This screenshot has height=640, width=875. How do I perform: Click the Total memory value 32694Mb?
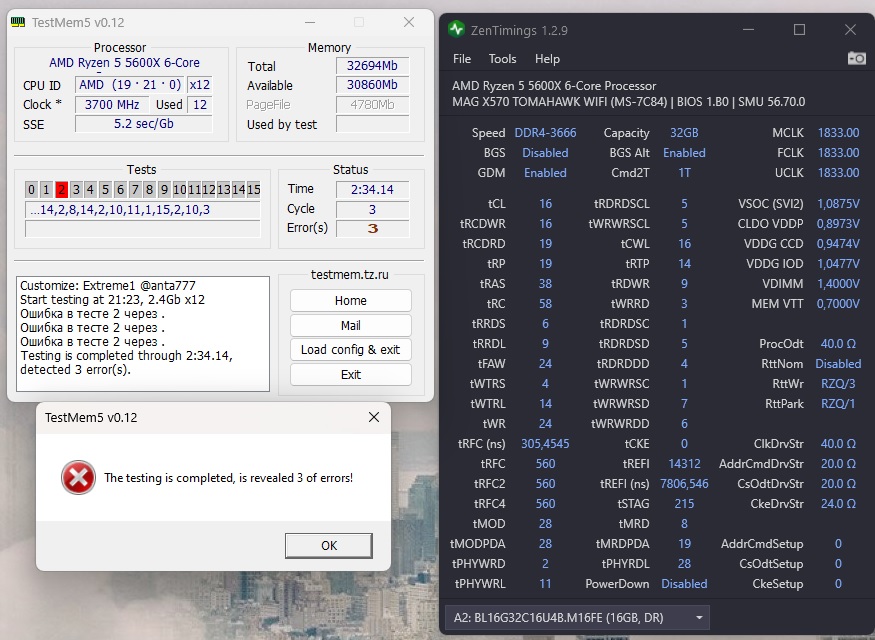pos(372,66)
